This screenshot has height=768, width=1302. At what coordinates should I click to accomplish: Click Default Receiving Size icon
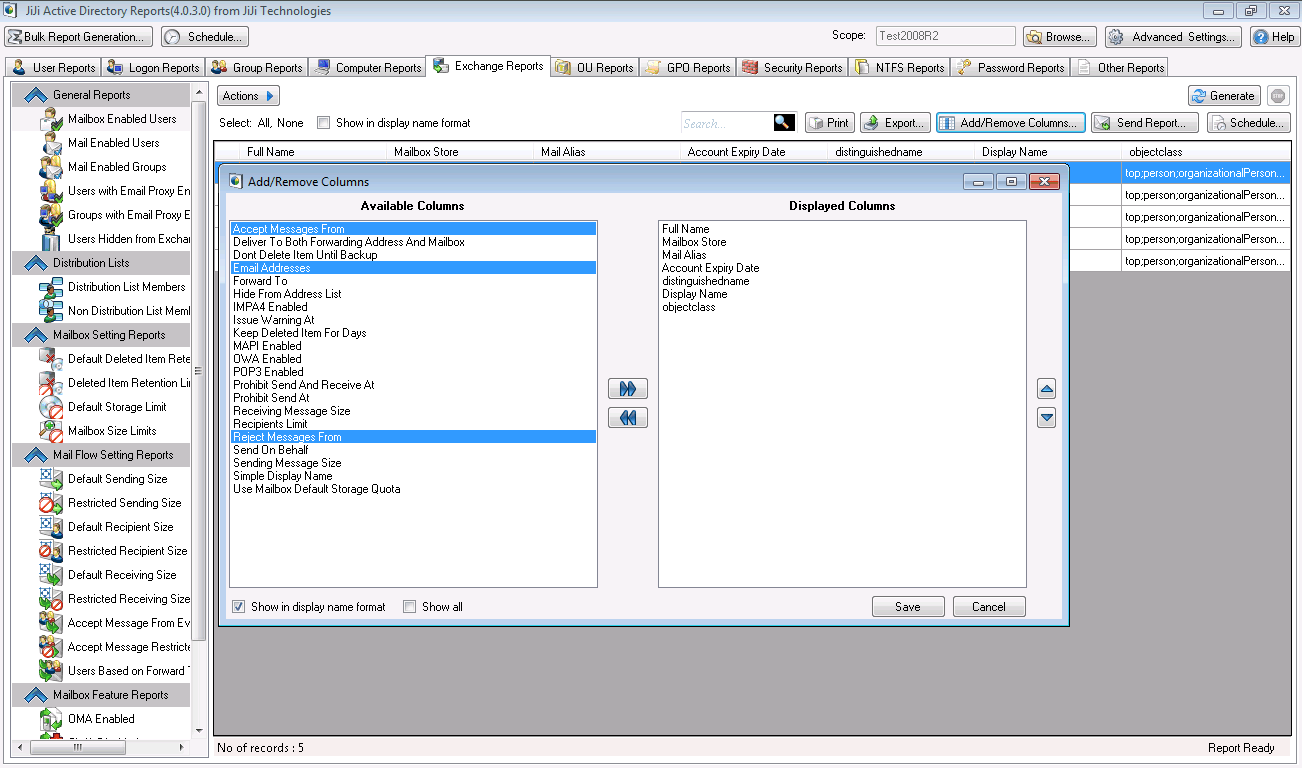click(x=52, y=575)
